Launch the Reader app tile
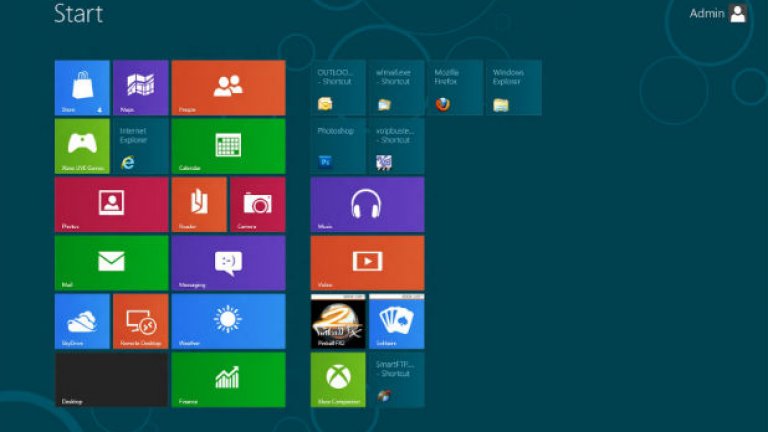 pyautogui.click(x=199, y=204)
